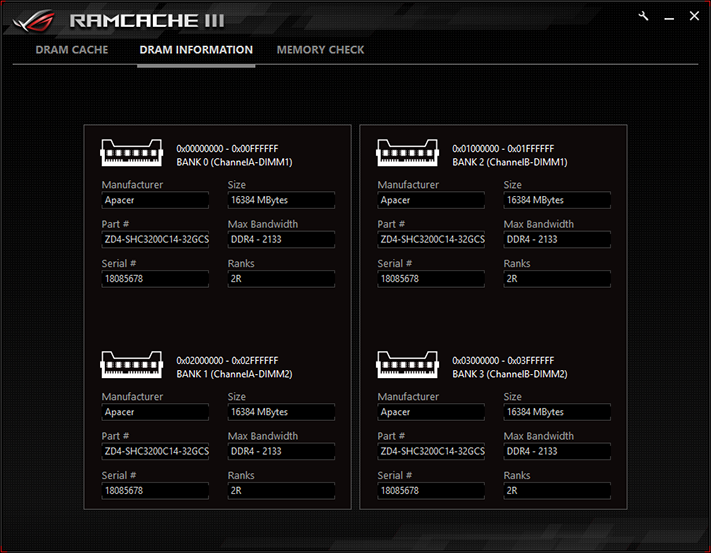Click the BANK 0 memory module icon

pos(131,153)
